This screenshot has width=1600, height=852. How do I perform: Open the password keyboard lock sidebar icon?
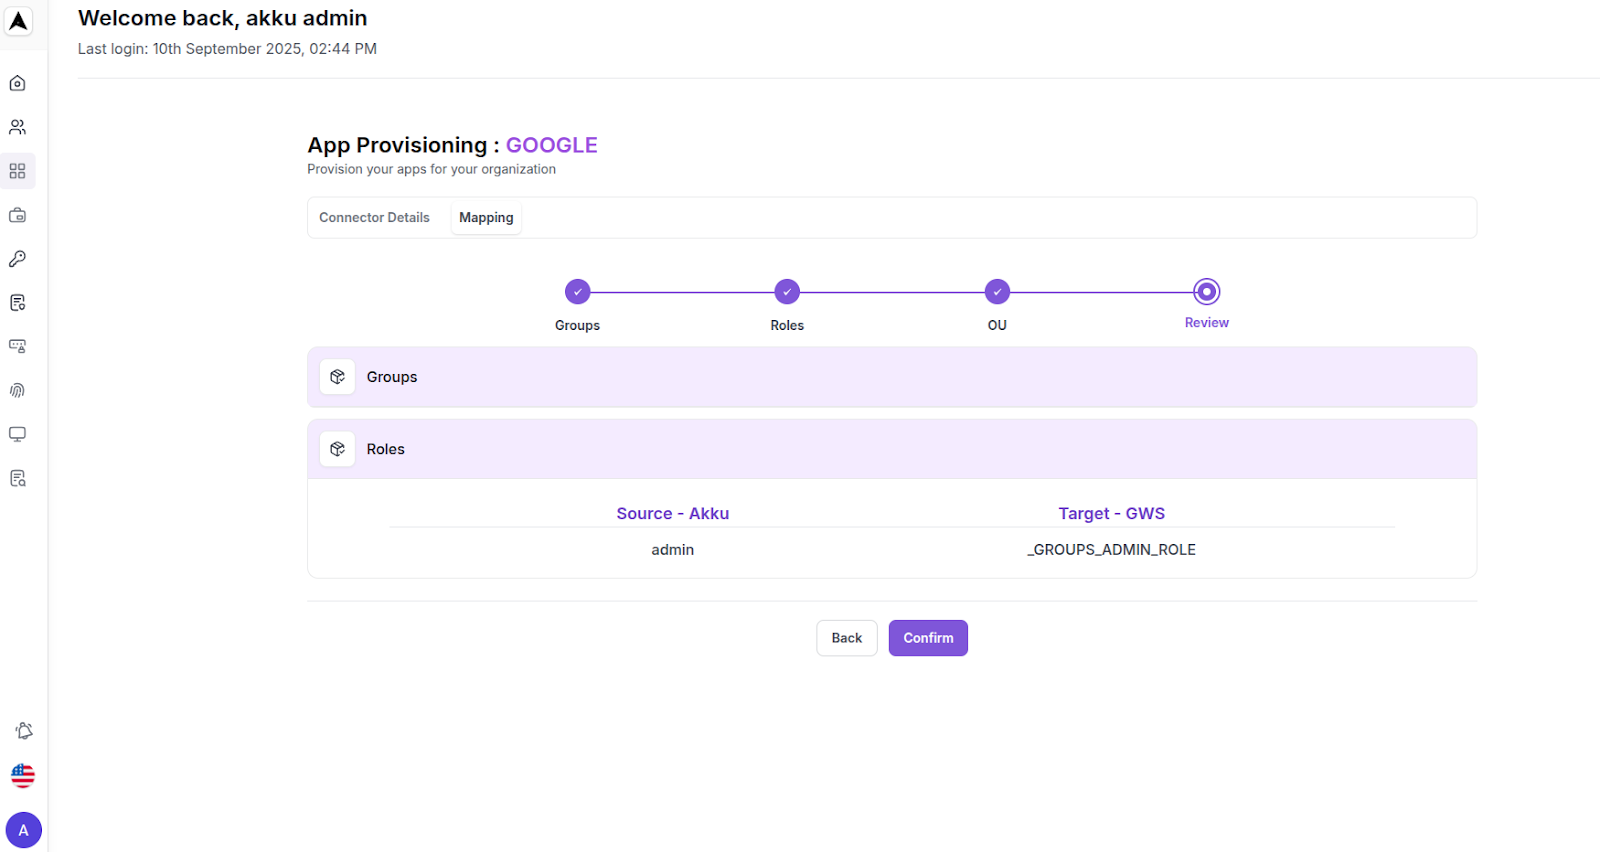click(x=18, y=346)
